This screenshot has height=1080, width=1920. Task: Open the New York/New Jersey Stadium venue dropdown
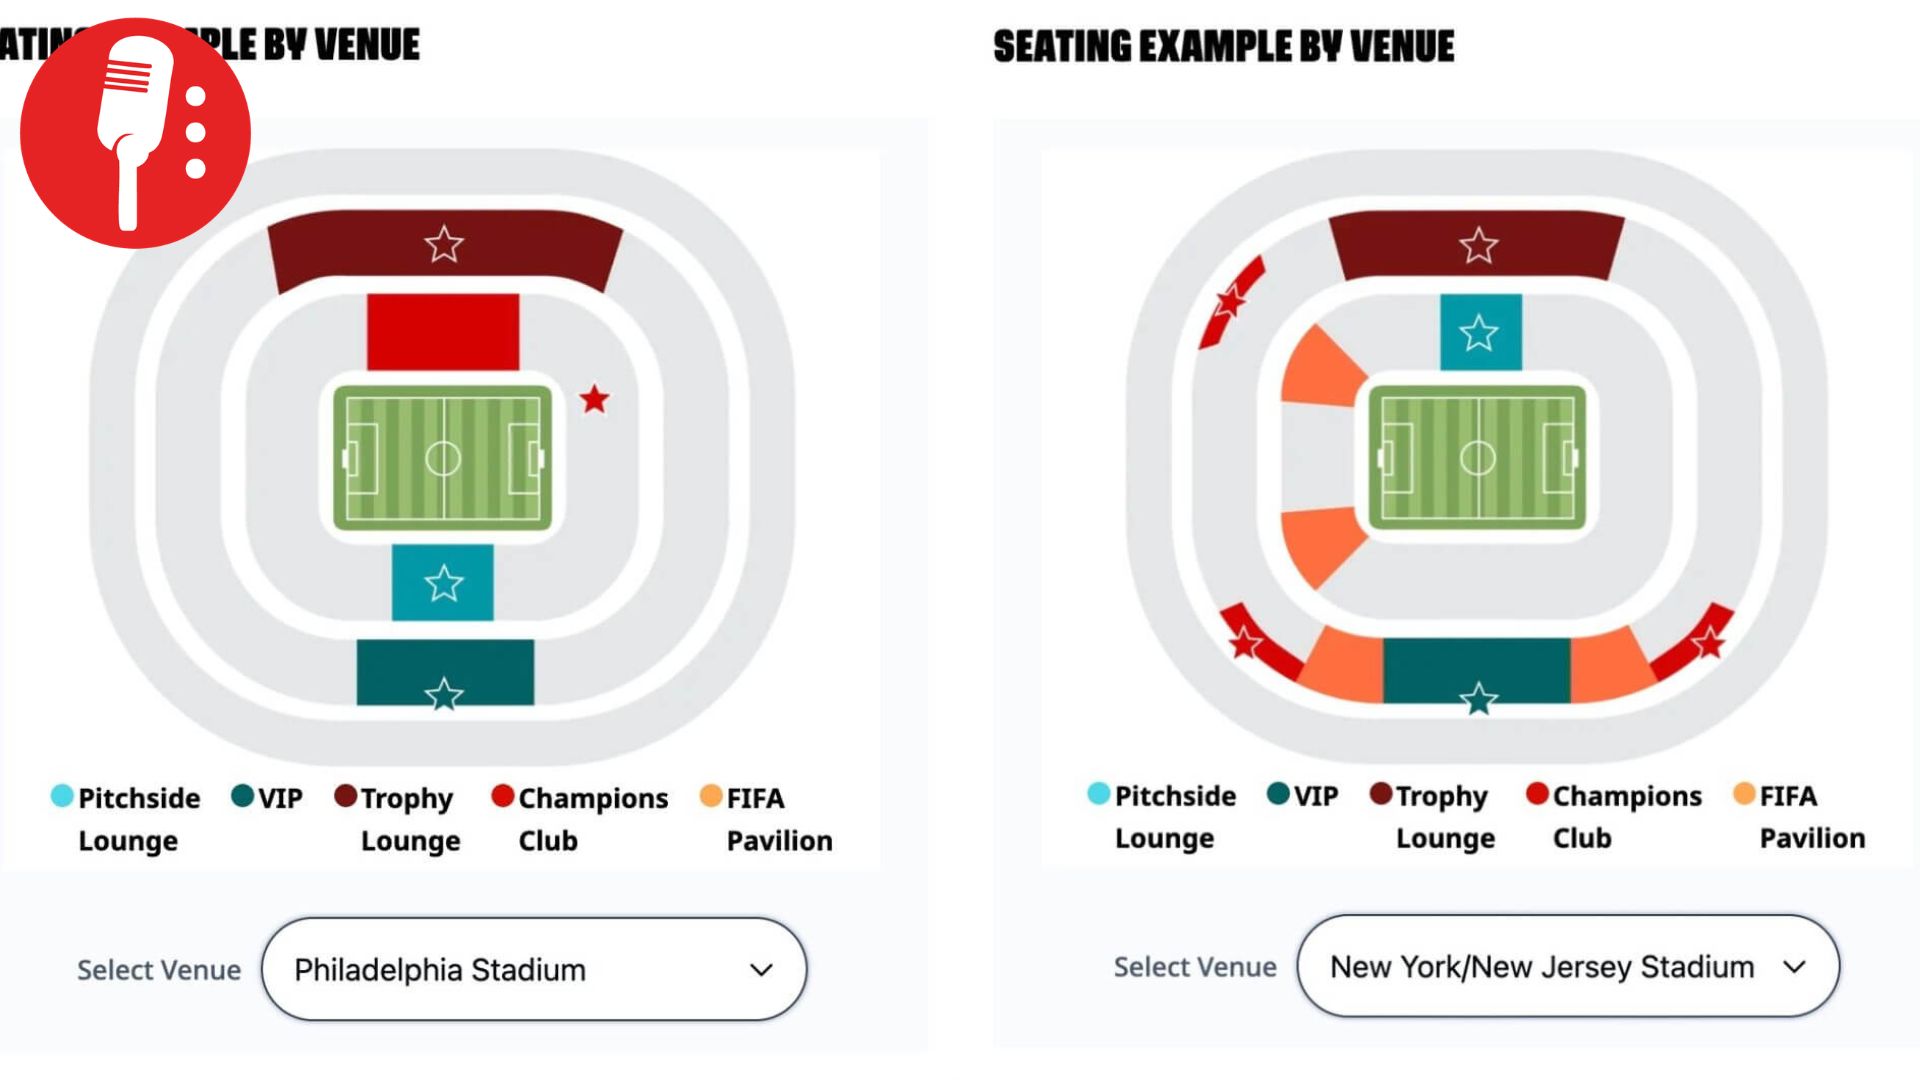(x=1568, y=966)
